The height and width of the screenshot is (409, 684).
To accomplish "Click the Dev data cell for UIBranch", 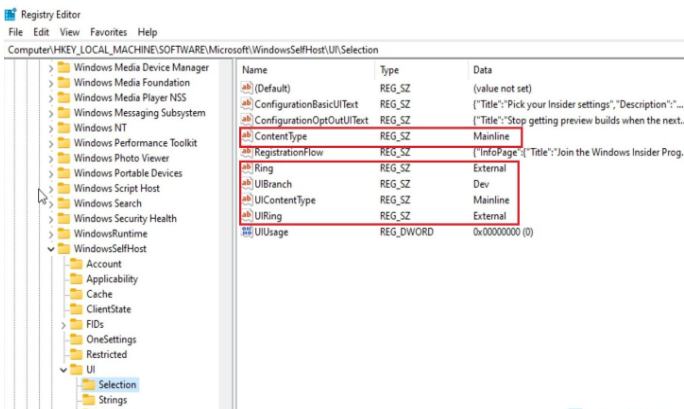I will [x=481, y=184].
